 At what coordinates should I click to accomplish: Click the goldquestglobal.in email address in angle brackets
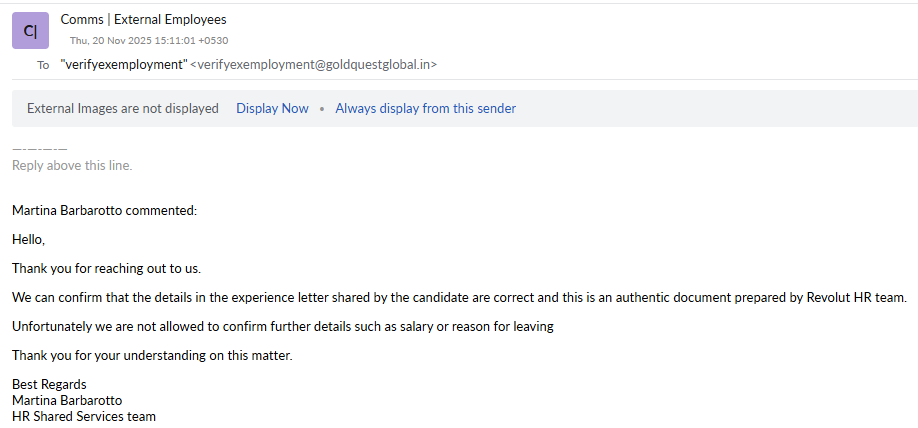click(313, 64)
